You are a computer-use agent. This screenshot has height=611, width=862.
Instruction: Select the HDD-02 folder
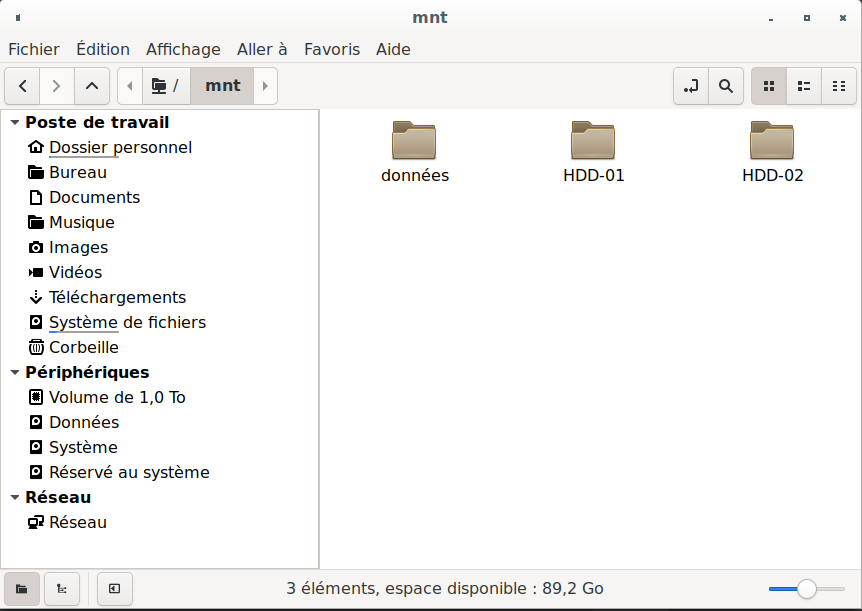pyautogui.click(x=772, y=140)
